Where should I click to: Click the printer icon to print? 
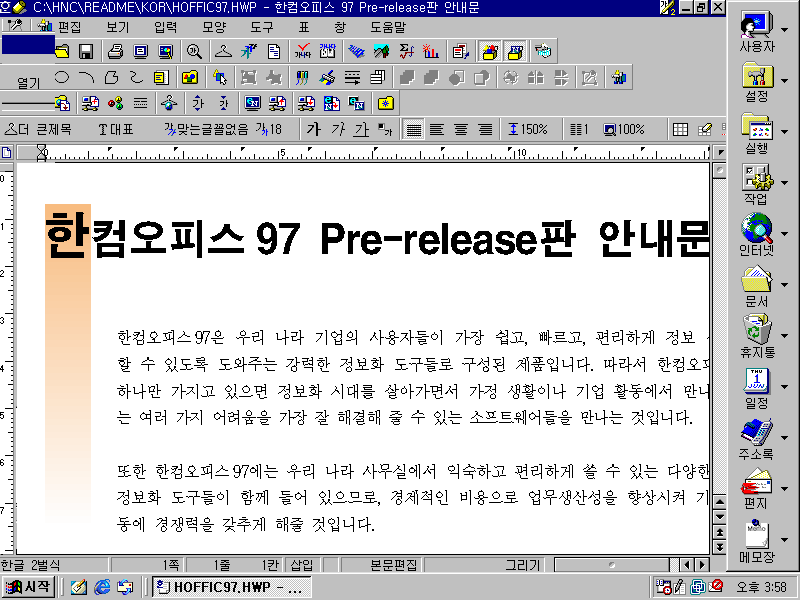click(115, 52)
